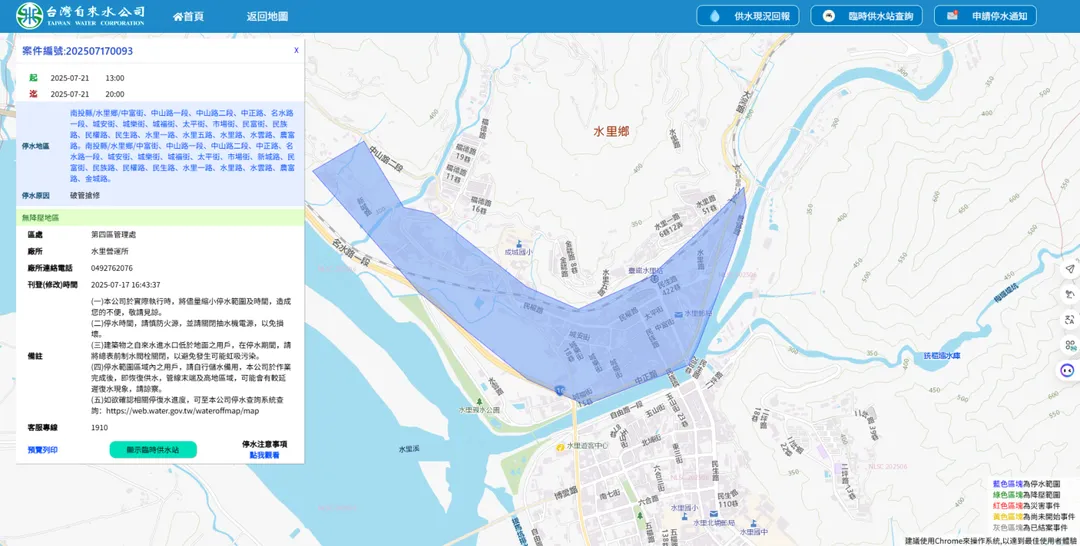Close the case details panel

296,50
